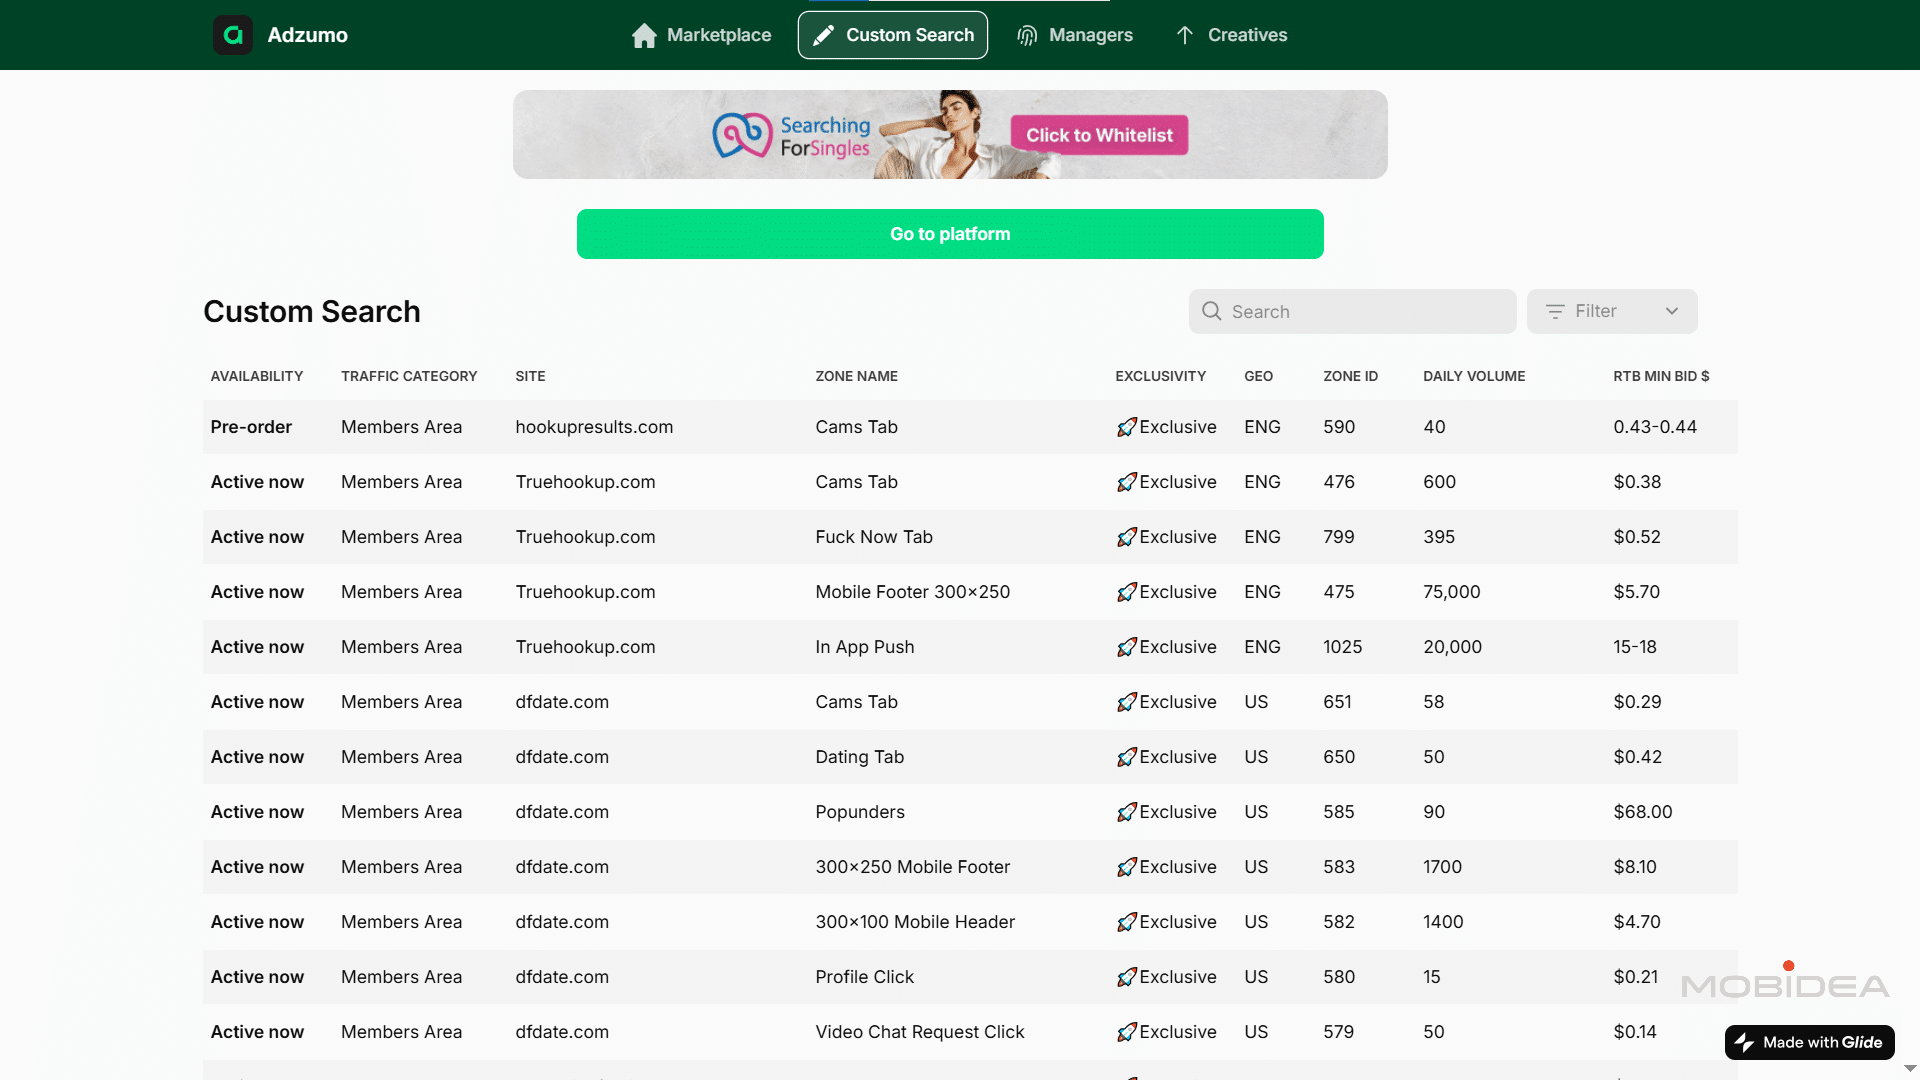This screenshot has width=1920, height=1080.
Task: Click the pencil icon on Custom Search
Action: click(823, 34)
